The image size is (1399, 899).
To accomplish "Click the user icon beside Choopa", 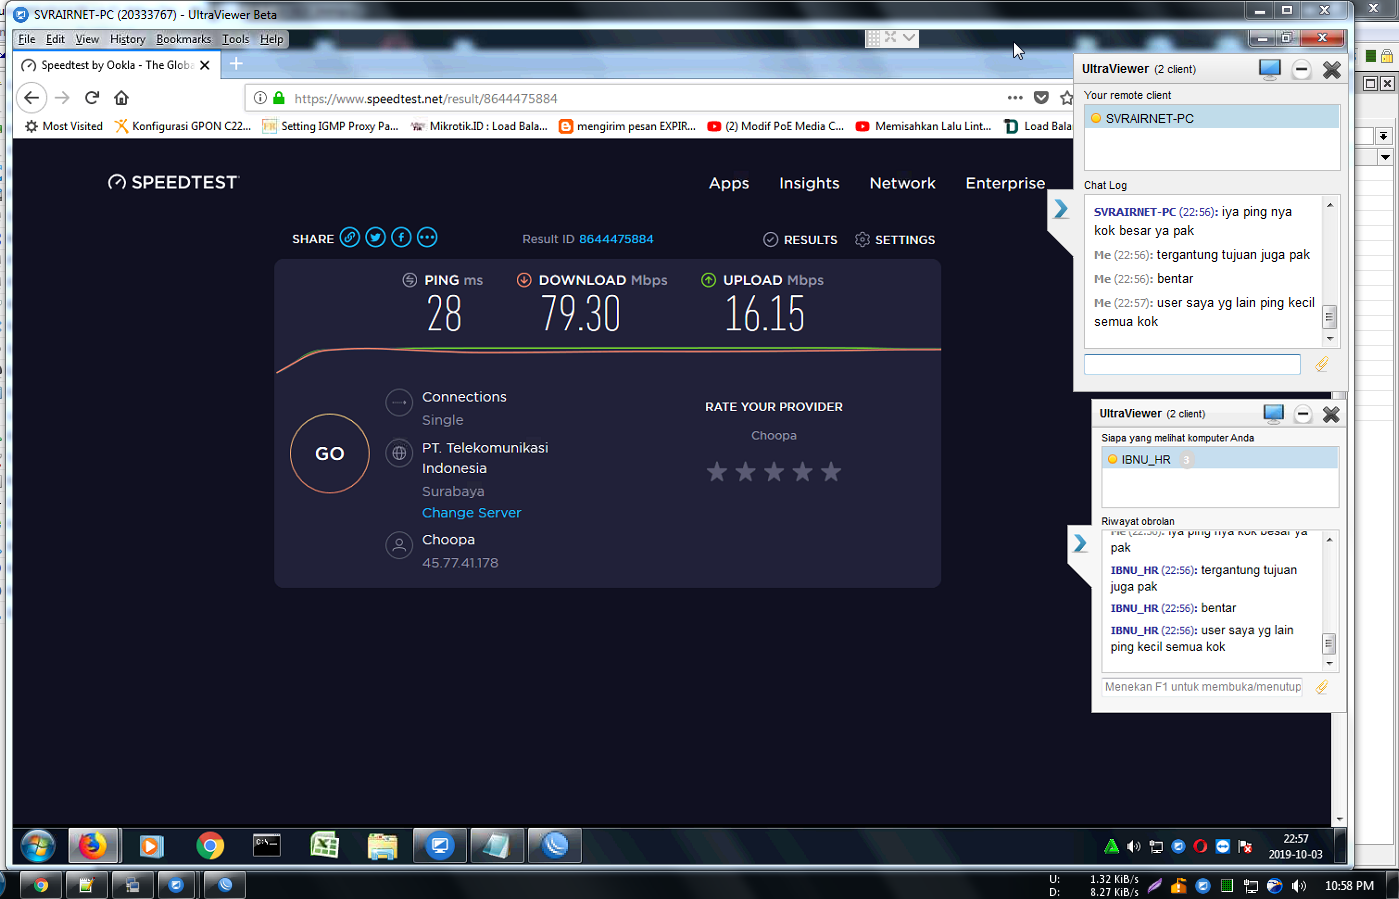I will [399, 545].
